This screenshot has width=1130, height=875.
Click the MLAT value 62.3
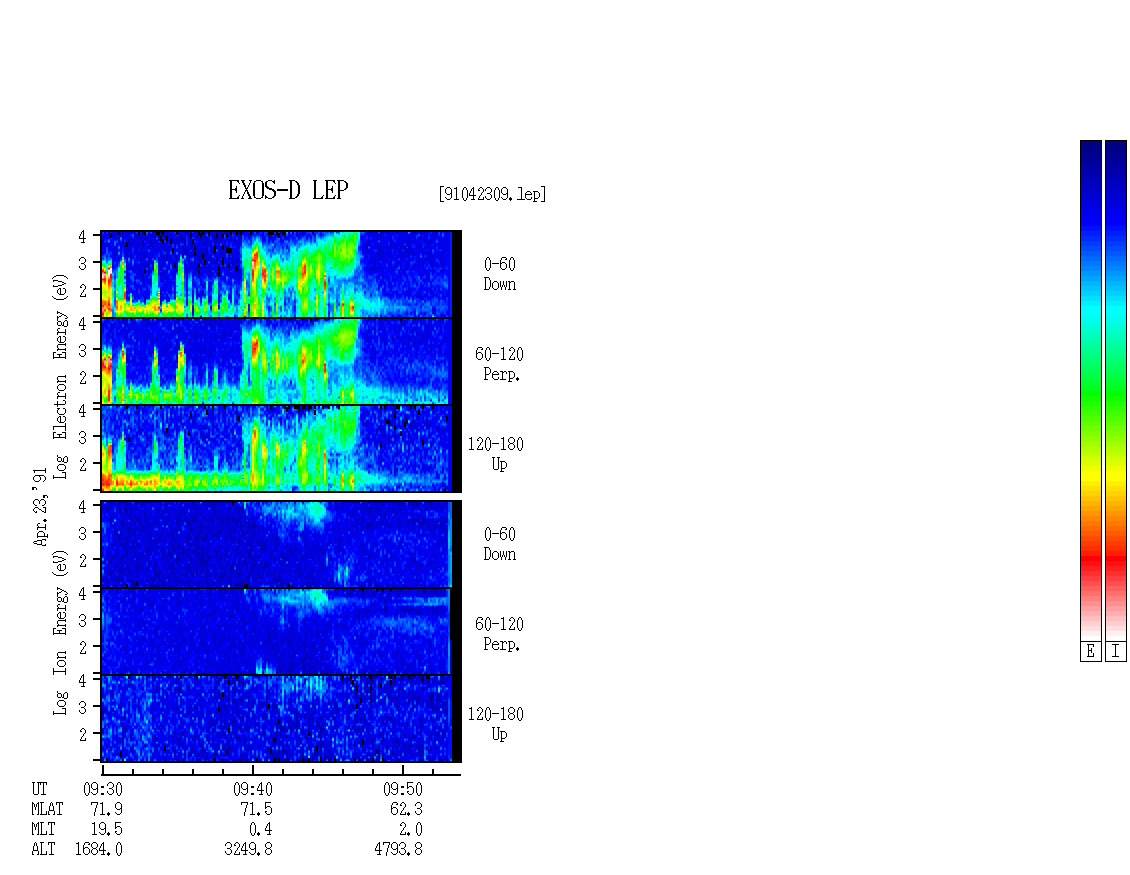(406, 809)
